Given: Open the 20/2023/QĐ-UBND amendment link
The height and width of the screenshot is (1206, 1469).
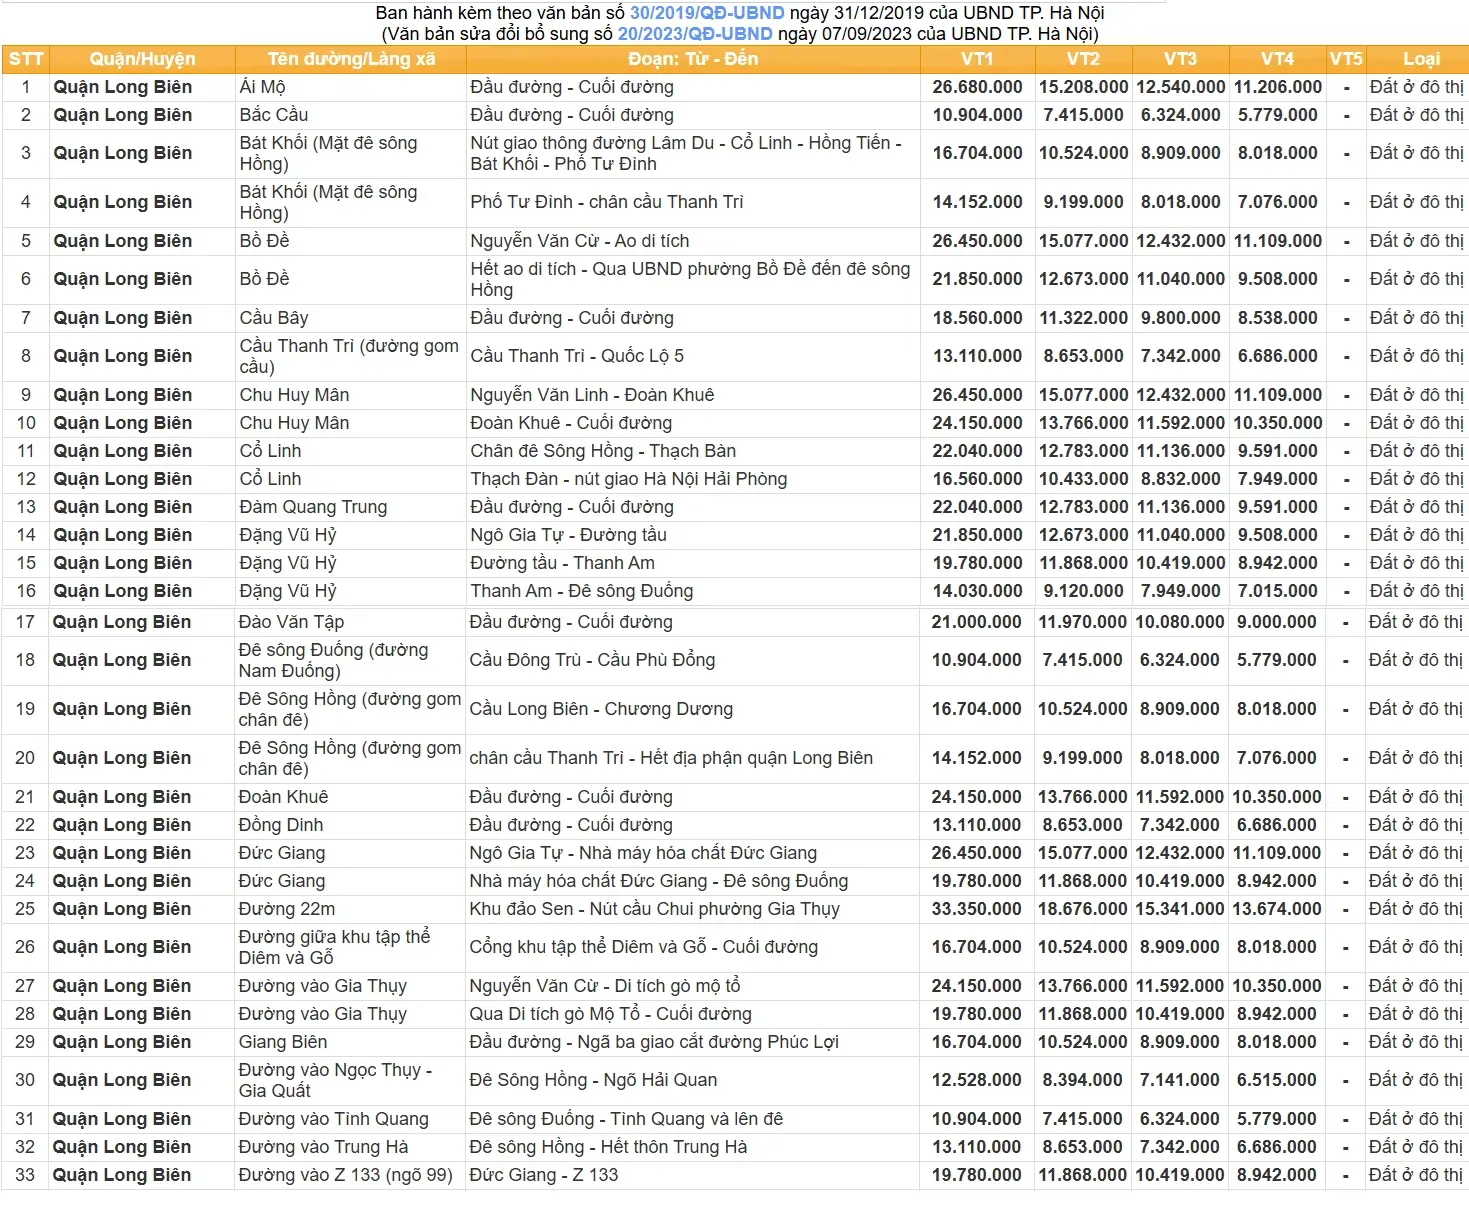Looking at the screenshot, I should point(695,33).
